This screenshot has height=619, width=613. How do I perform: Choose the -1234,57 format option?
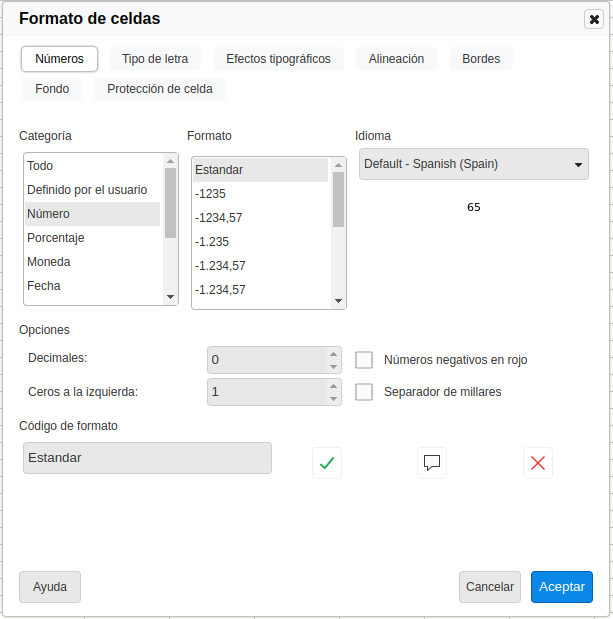pos(219,218)
